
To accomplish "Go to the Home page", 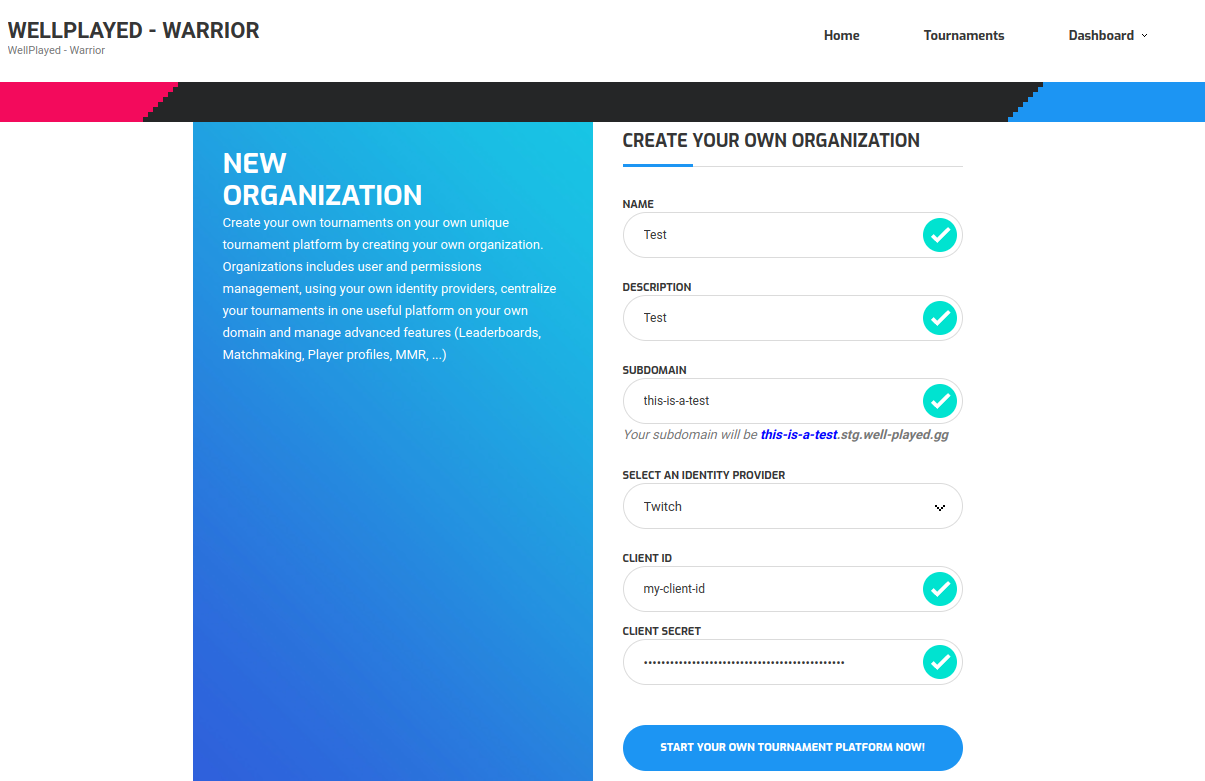I will pos(841,35).
